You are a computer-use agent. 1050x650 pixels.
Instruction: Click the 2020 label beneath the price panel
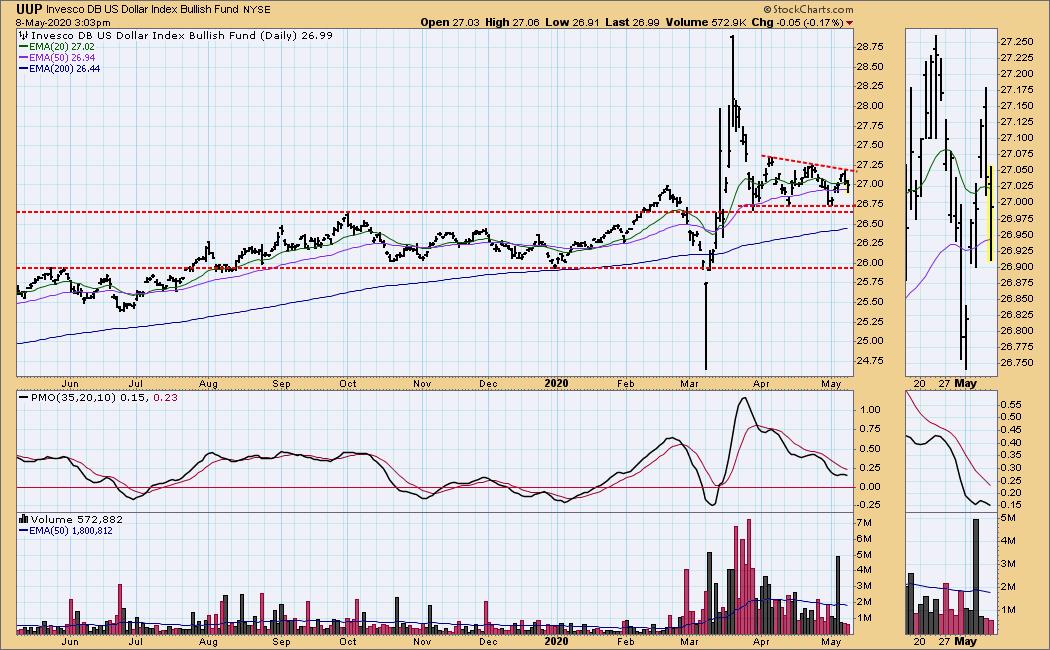pos(556,384)
